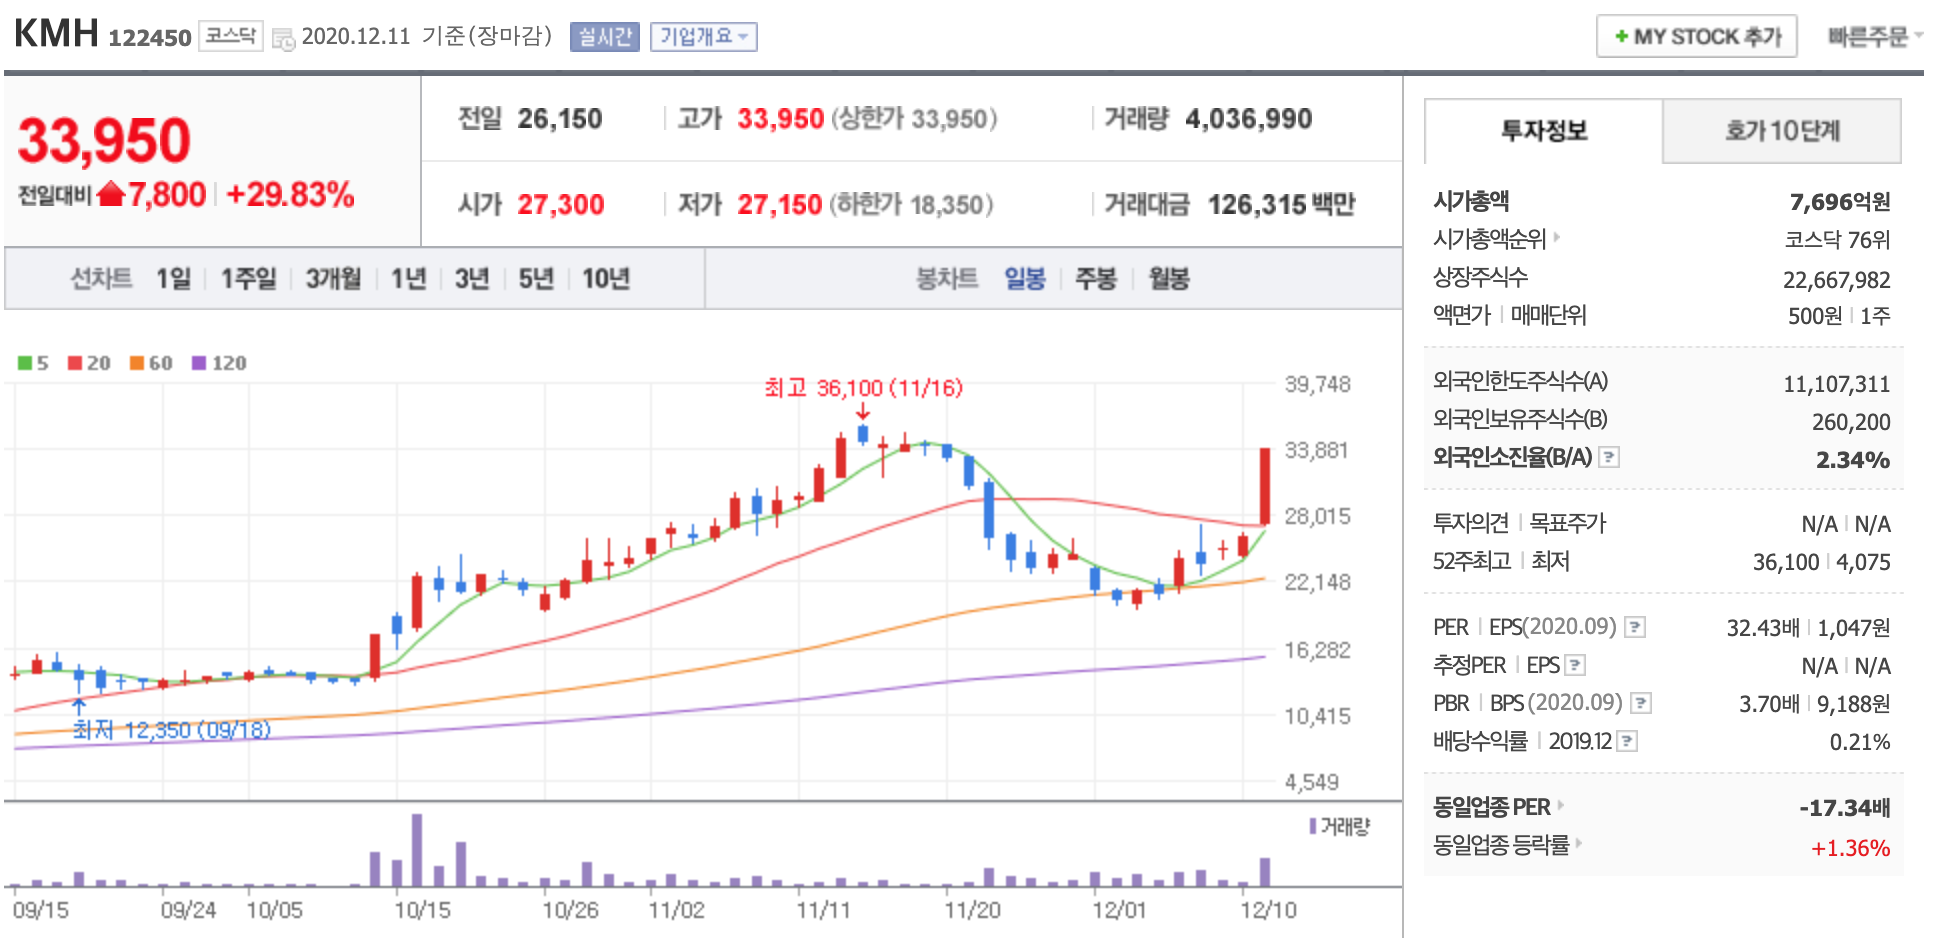Click the current price 33,950
This screenshot has height=938, width=1942.
point(104,140)
